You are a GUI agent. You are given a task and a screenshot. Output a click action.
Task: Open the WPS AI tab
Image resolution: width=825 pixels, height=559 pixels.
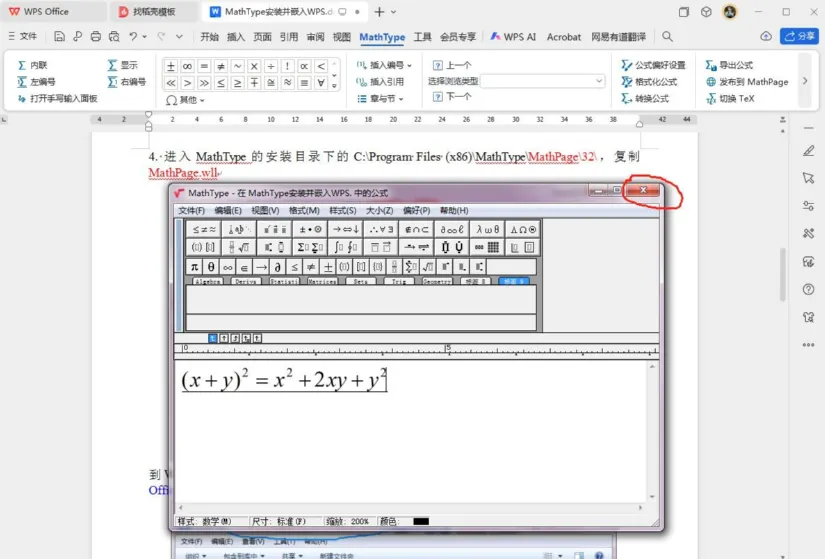pyautogui.click(x=513, y=37)
